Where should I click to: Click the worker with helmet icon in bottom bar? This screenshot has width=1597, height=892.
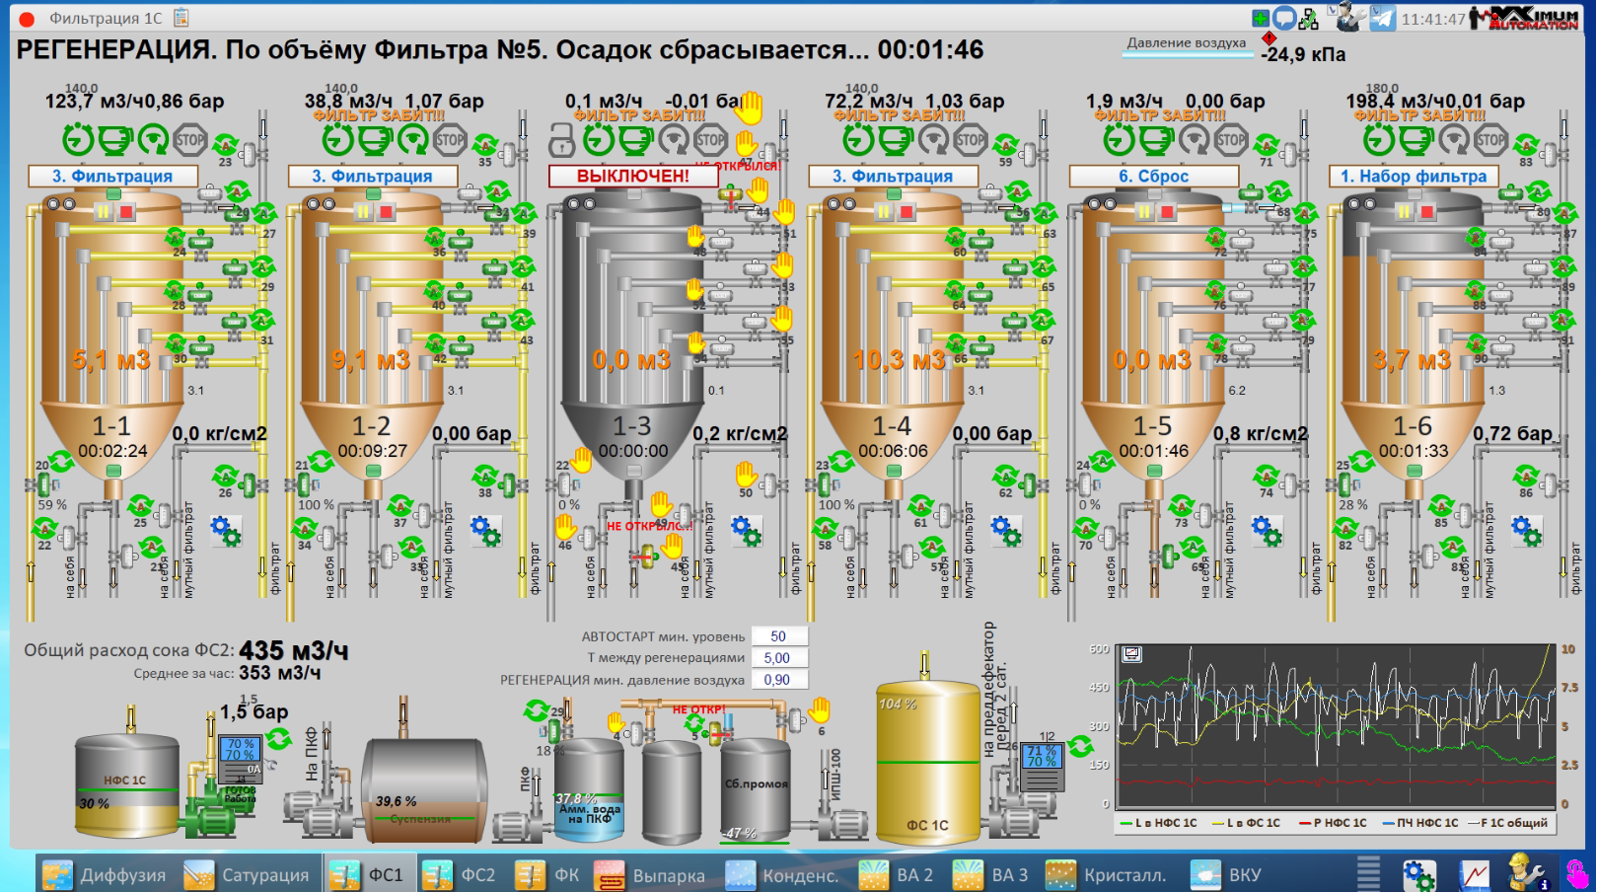(1527, 873)
